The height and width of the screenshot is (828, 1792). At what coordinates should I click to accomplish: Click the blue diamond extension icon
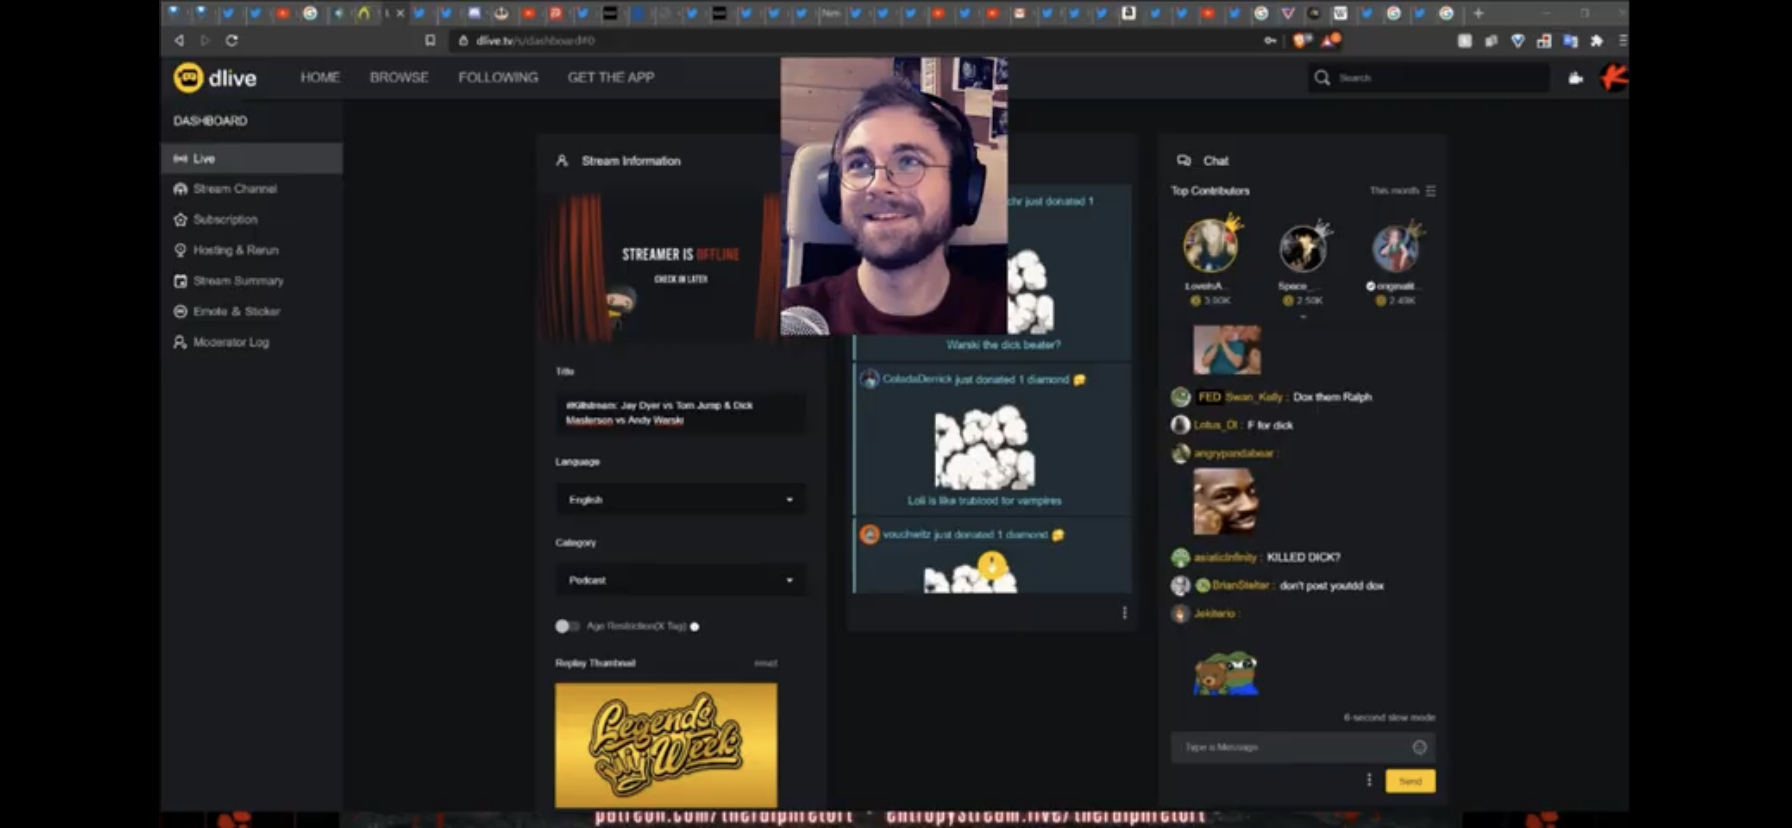tap(1518, 41)
